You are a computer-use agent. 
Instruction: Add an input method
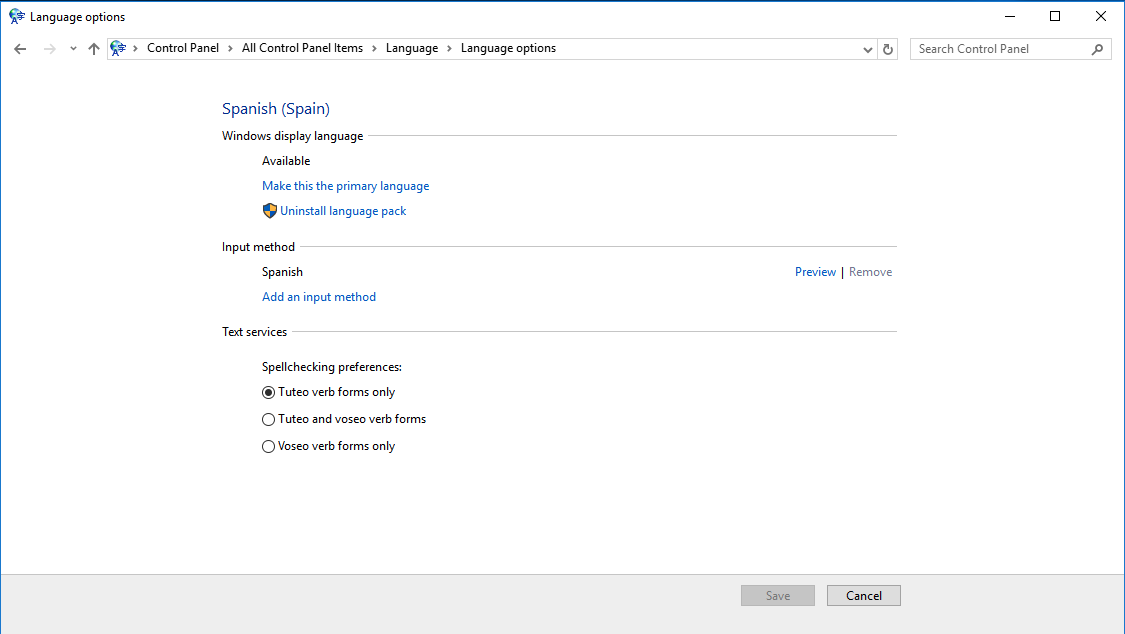point(319,297)
